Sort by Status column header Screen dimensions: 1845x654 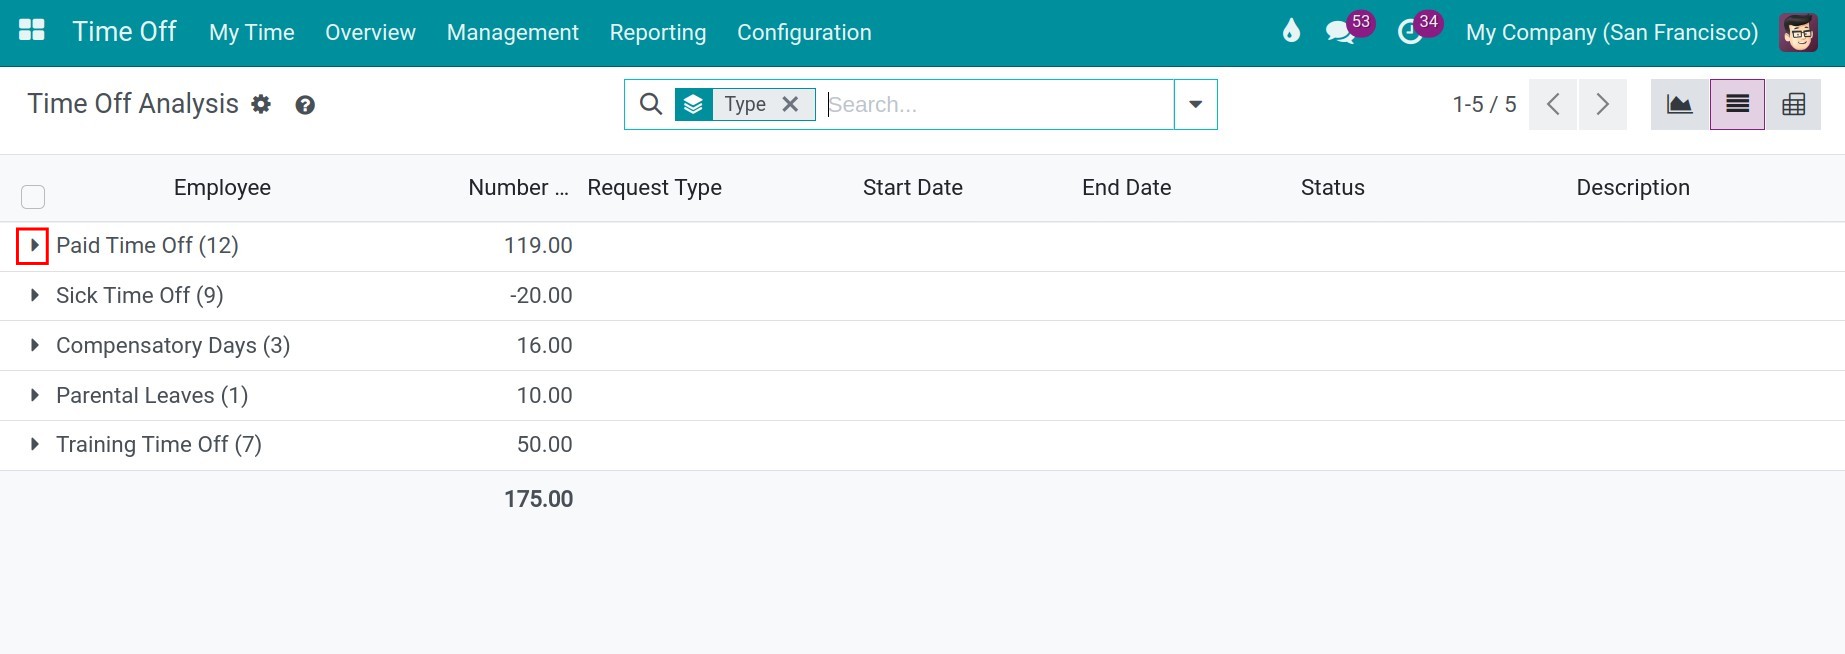point(1332,187)
